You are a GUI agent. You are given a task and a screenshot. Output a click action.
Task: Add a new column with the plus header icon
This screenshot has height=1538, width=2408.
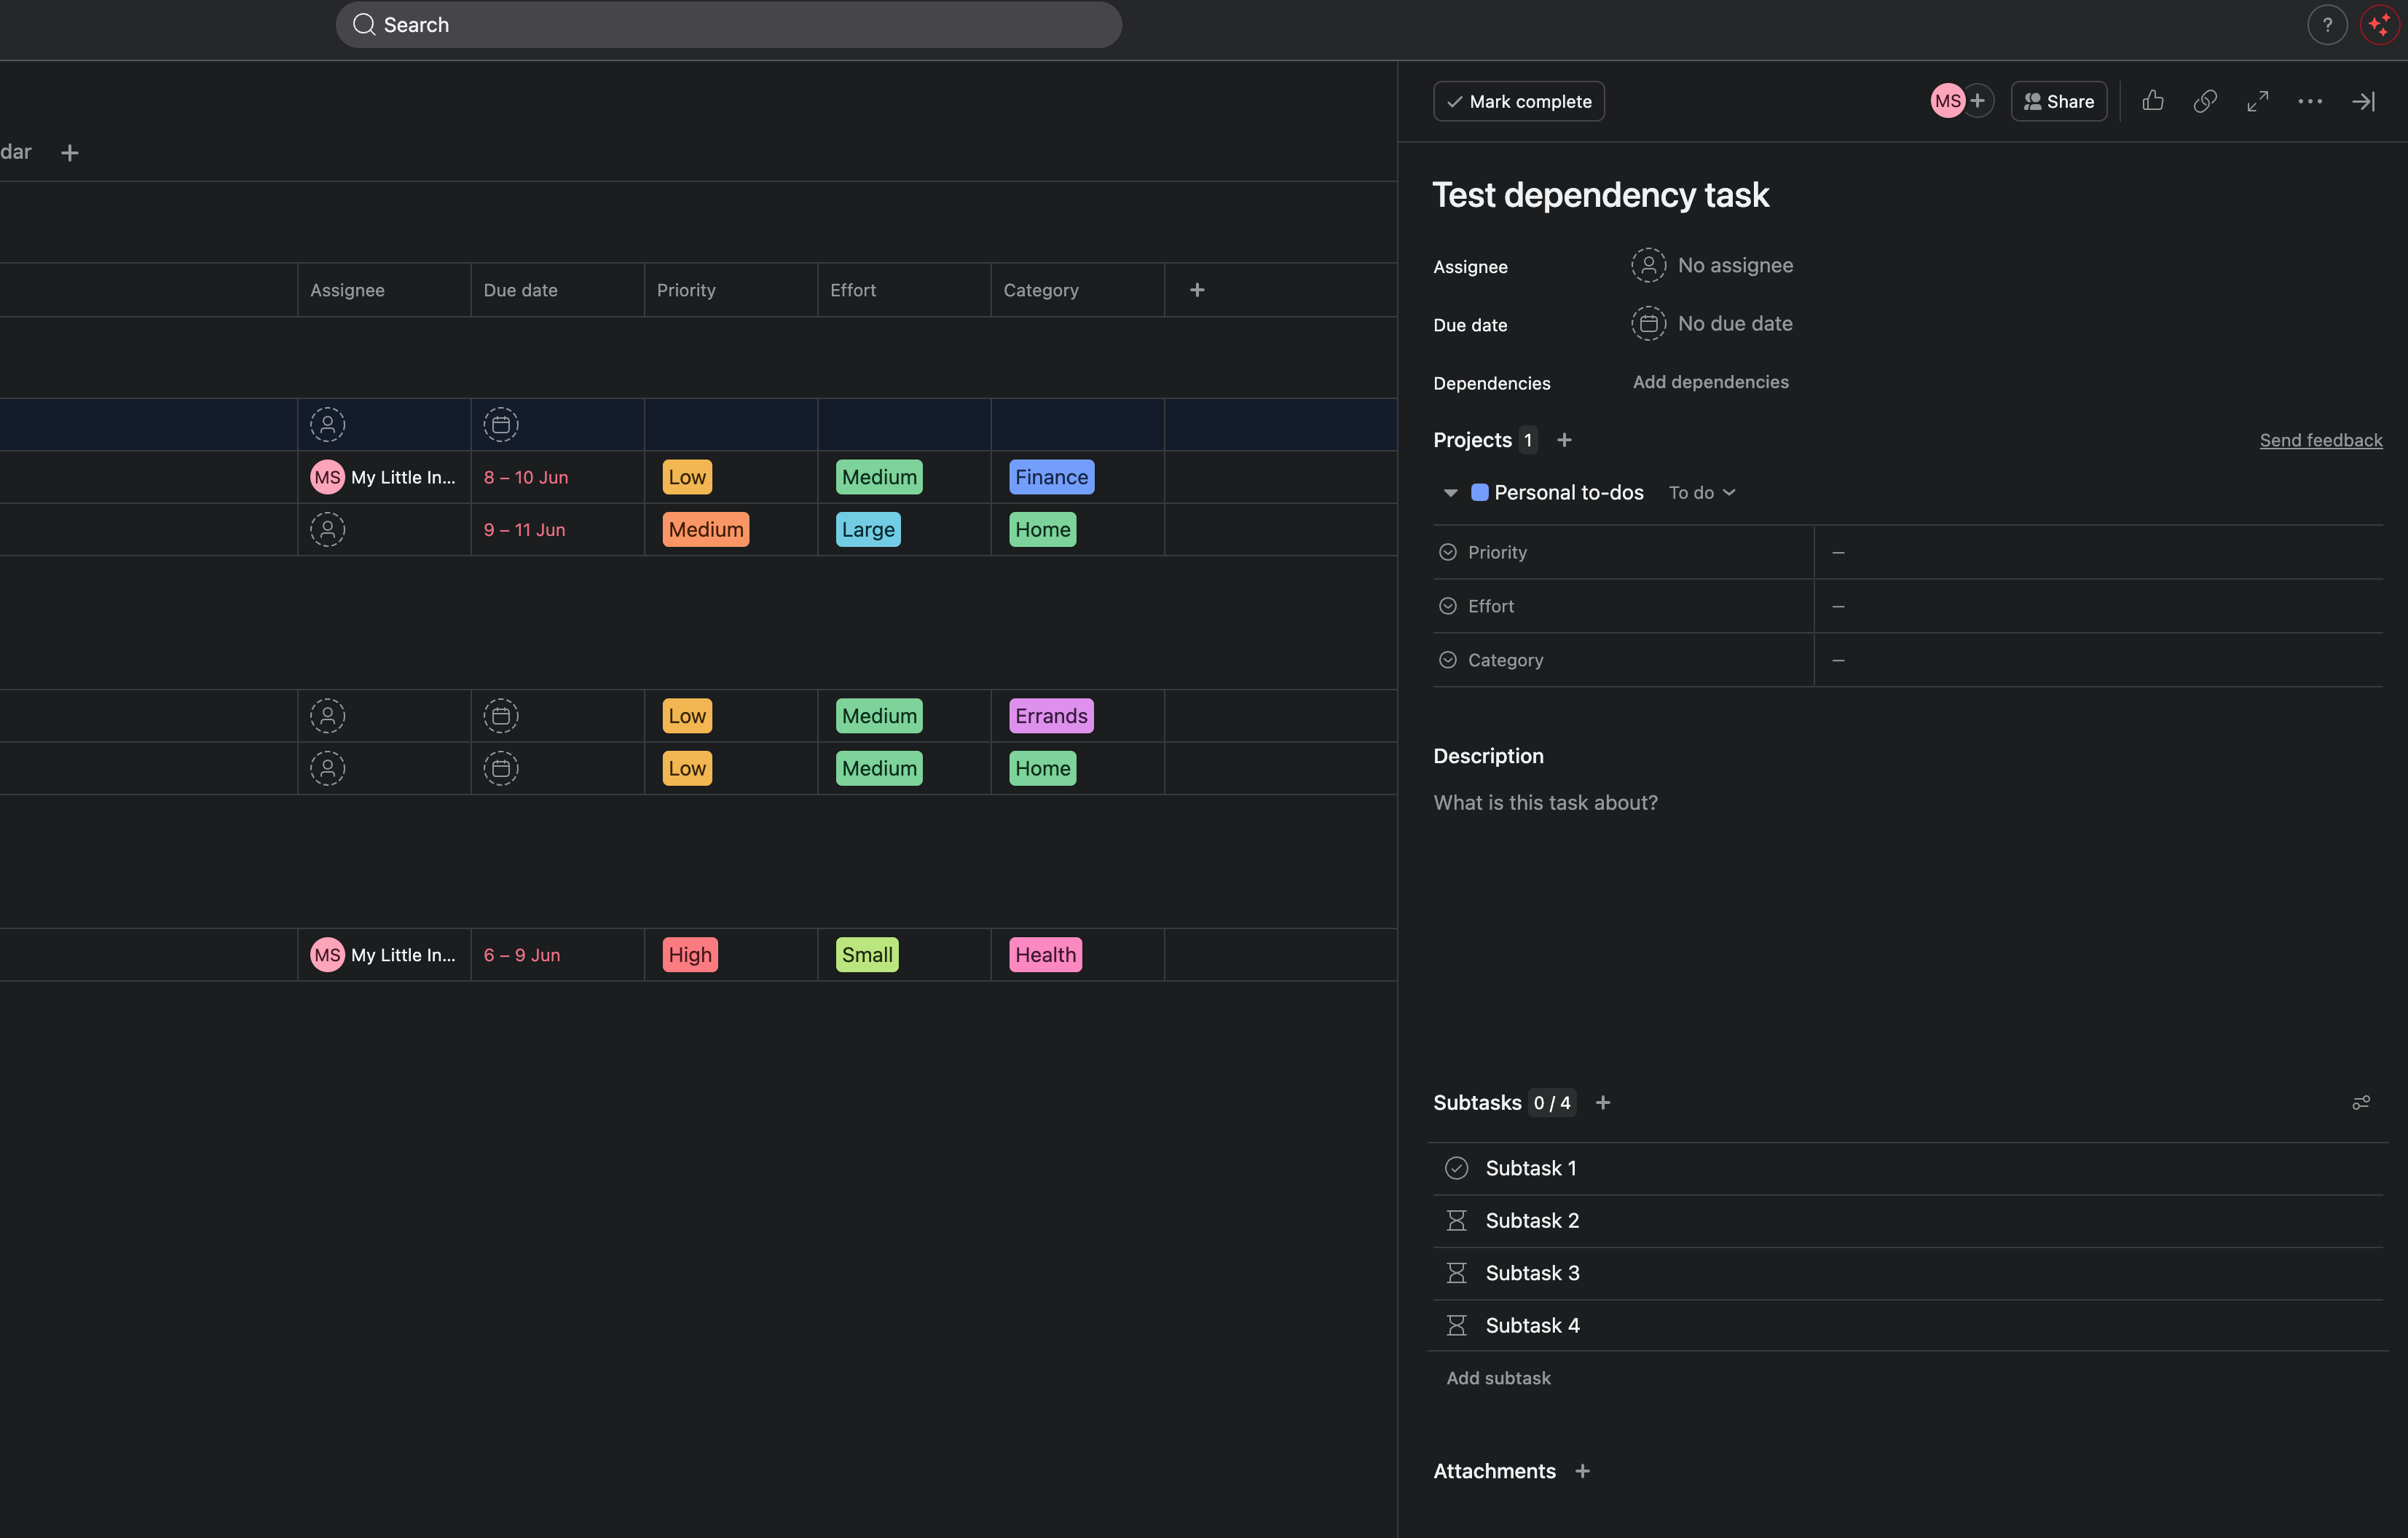(1197, 290)
